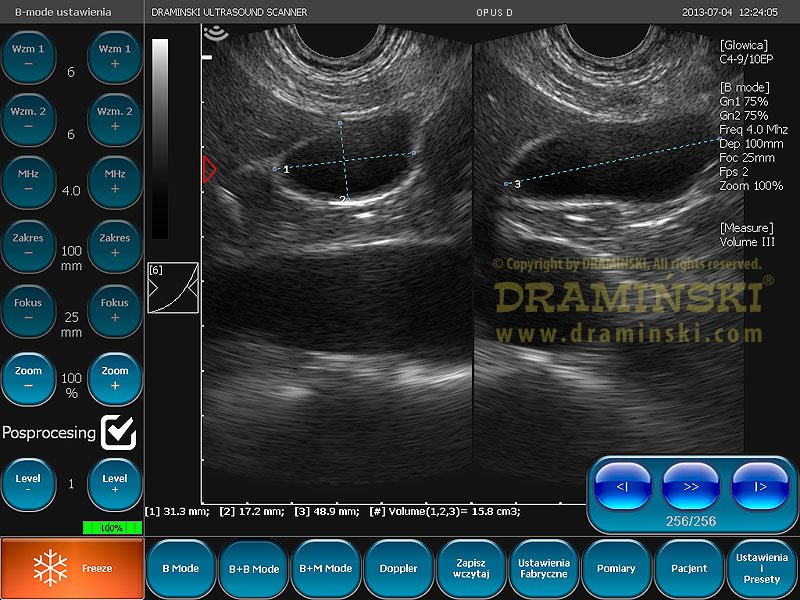
Task: Increase focus with Fokus plus button
Action: (115, 311)
